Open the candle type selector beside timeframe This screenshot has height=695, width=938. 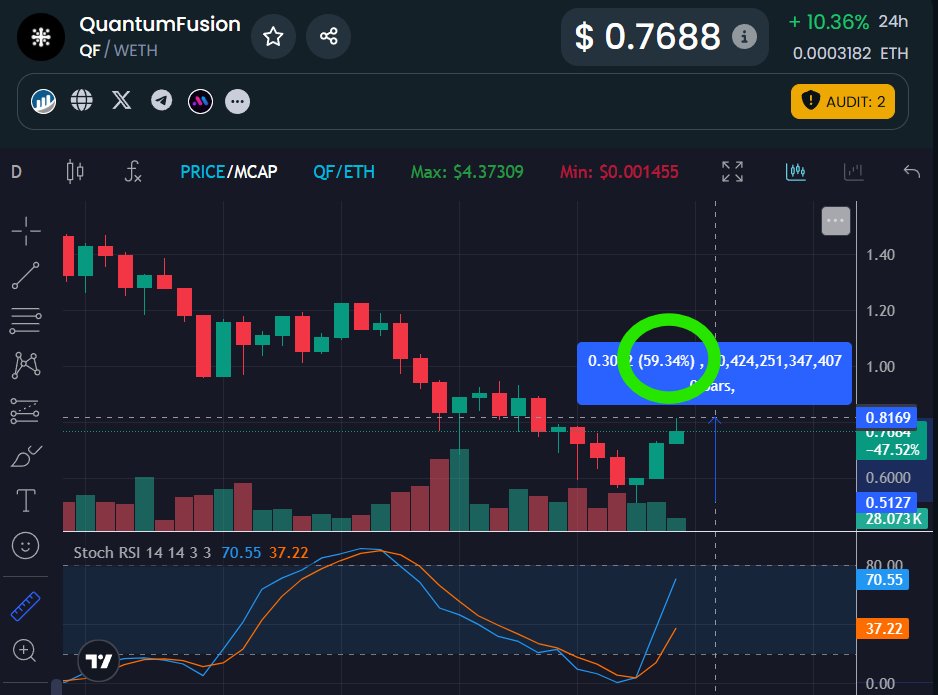[75, 172]
